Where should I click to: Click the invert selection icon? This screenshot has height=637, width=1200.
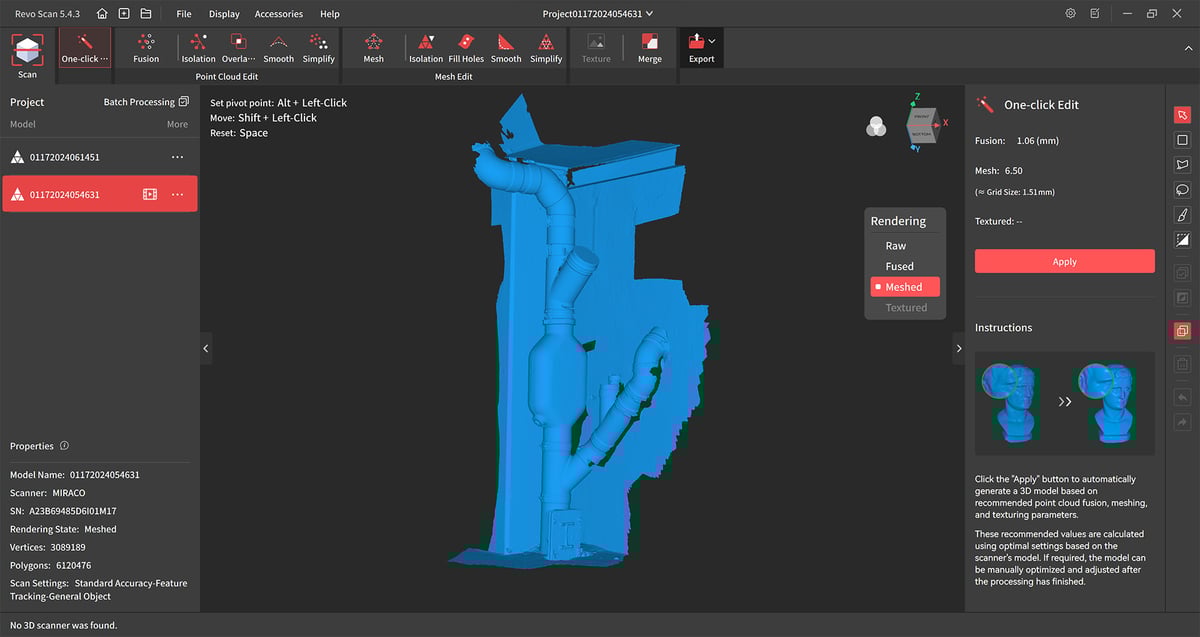tap(1182, 240)
